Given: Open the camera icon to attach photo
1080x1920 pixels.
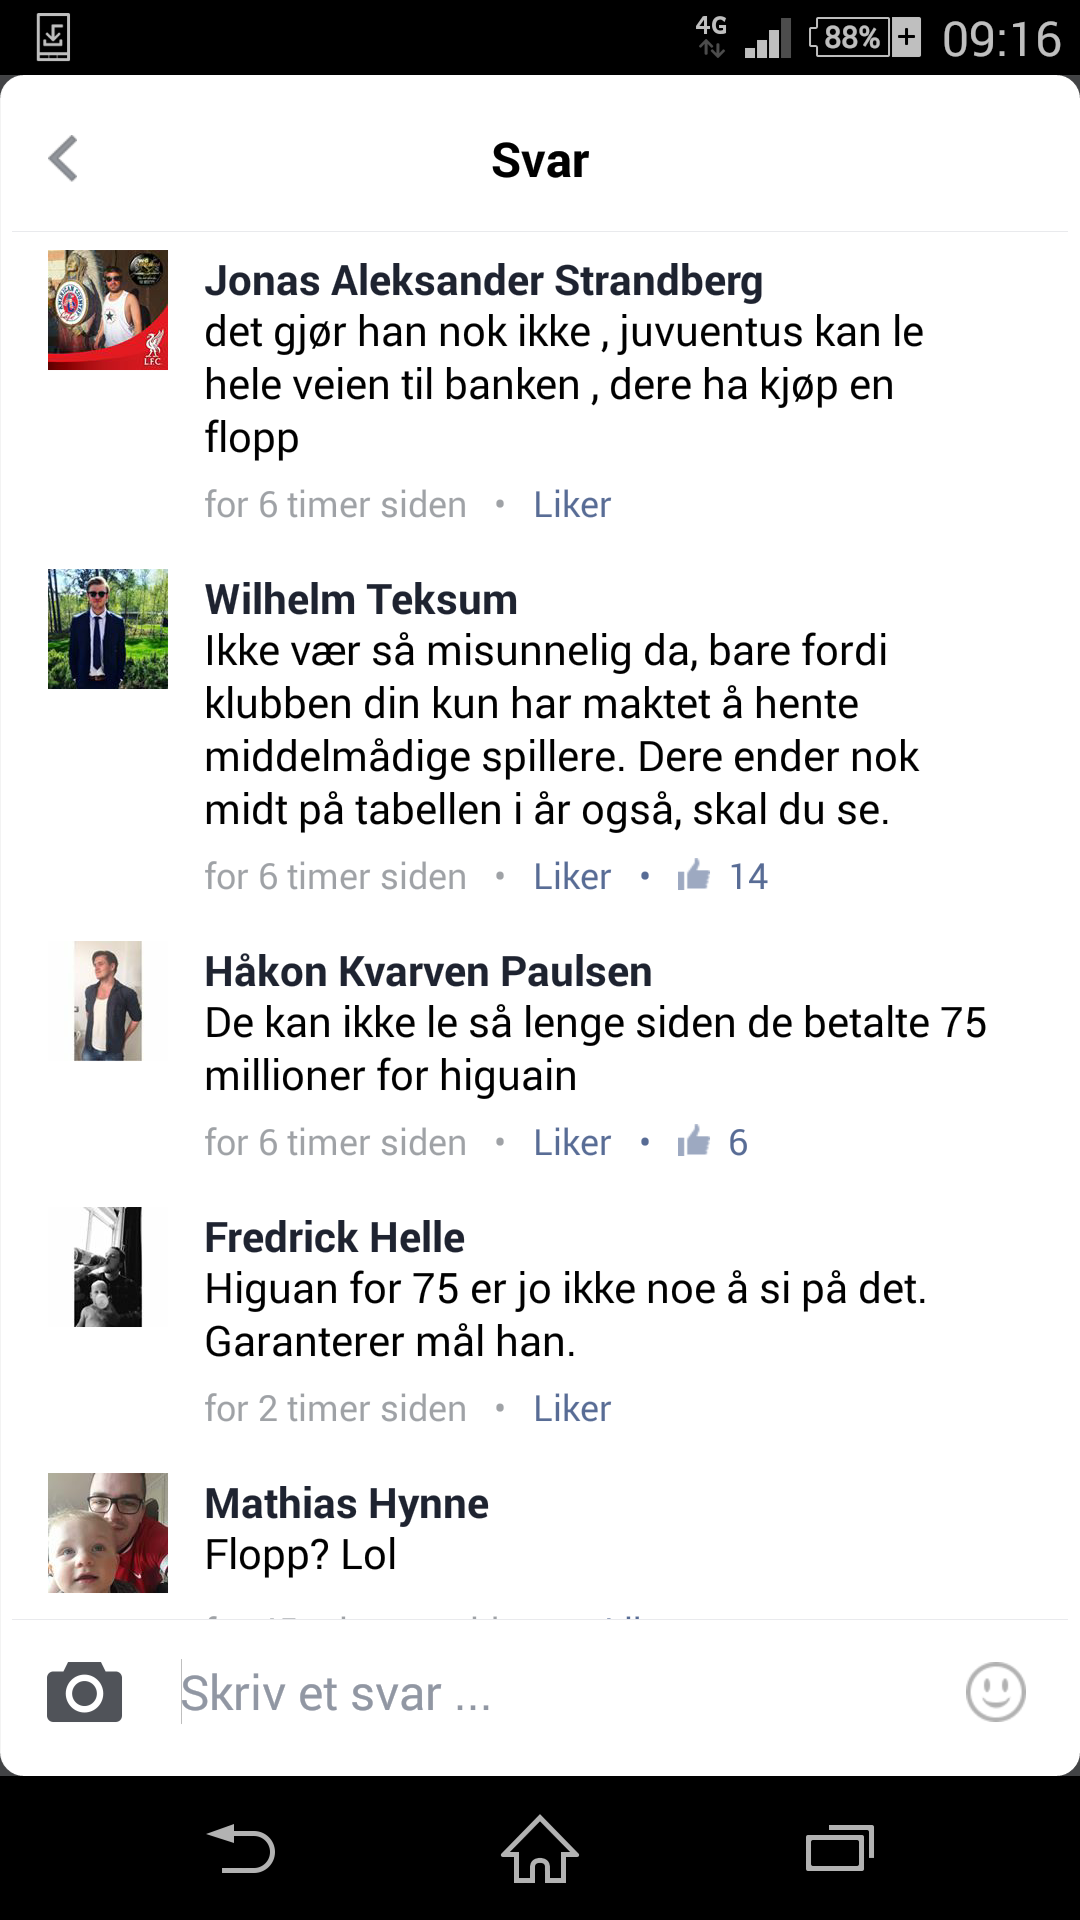Looking at the screenshot, I should 84,1692.
